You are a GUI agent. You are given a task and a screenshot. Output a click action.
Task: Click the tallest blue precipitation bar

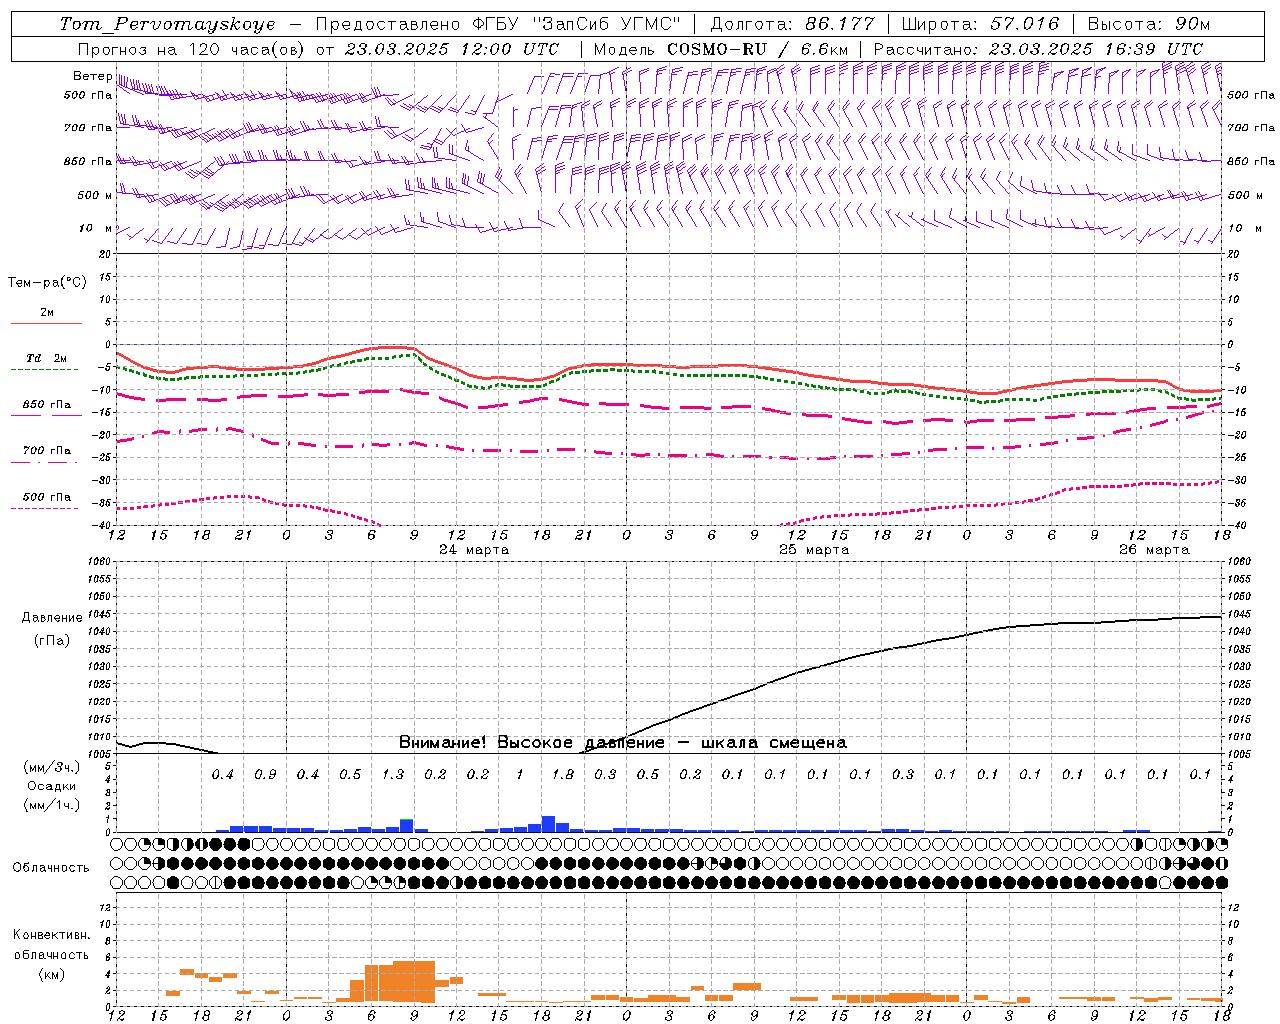[x=548, y=824]
